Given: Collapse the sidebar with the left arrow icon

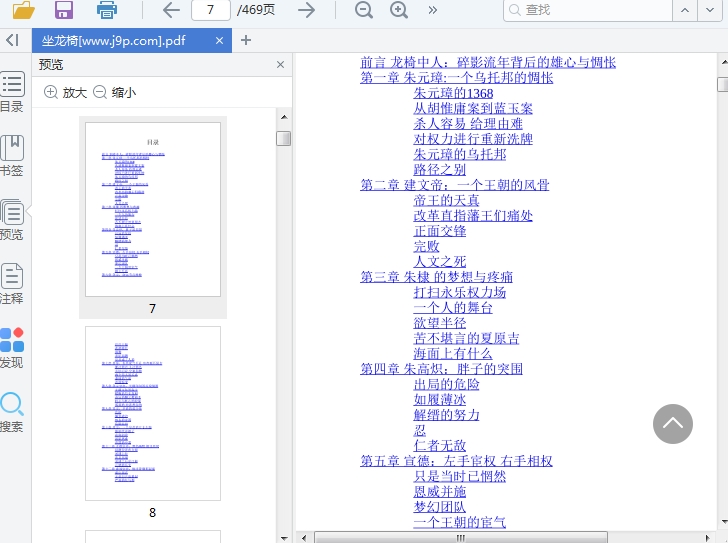Looking at the screenshot, I should pos(13,40).
